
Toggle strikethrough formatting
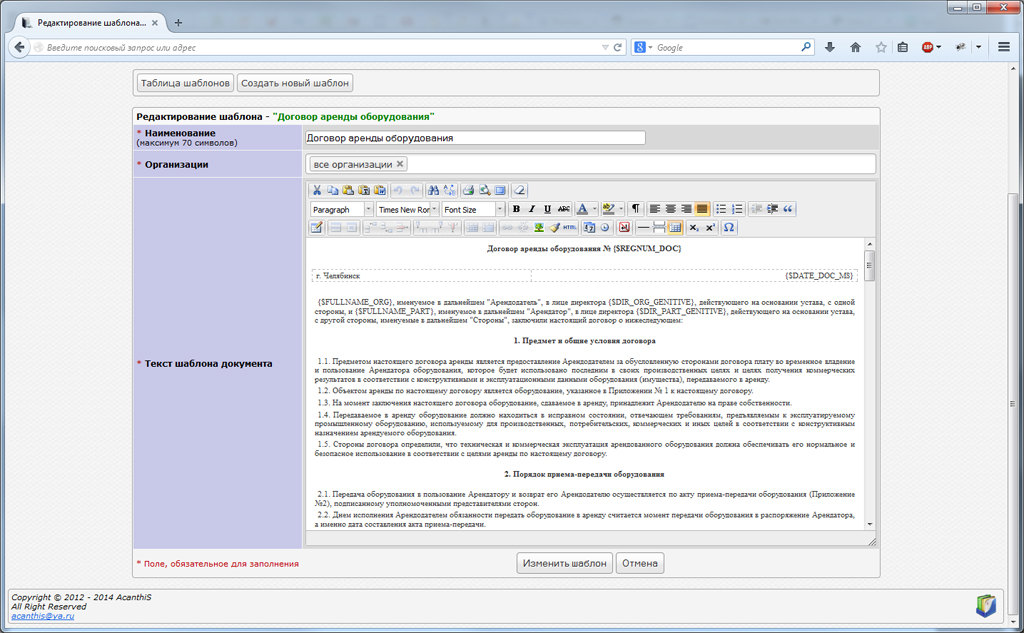[564, 209]
